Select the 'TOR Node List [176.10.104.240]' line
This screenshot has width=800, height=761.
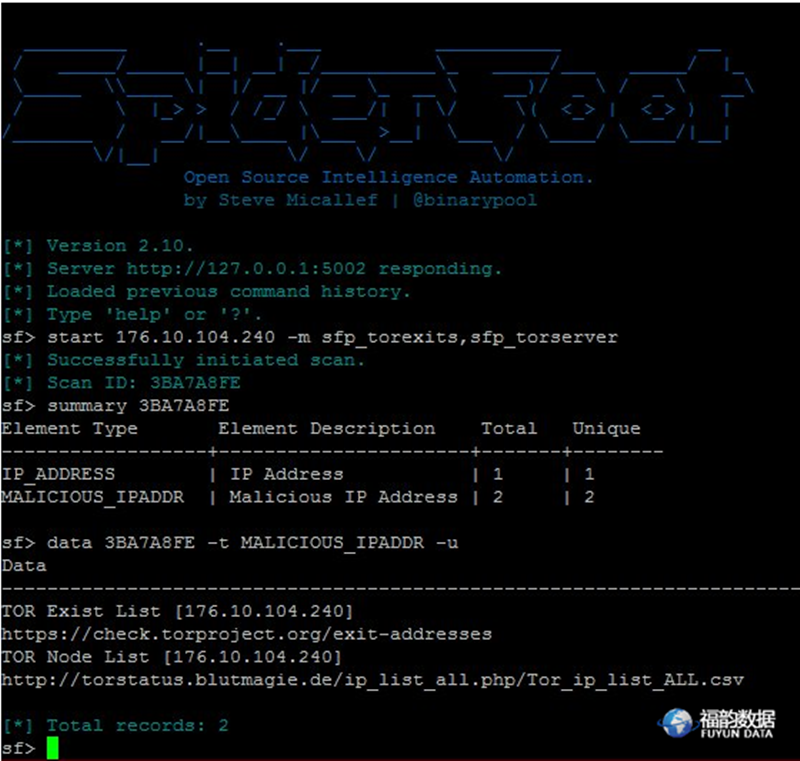click(171, 657)
